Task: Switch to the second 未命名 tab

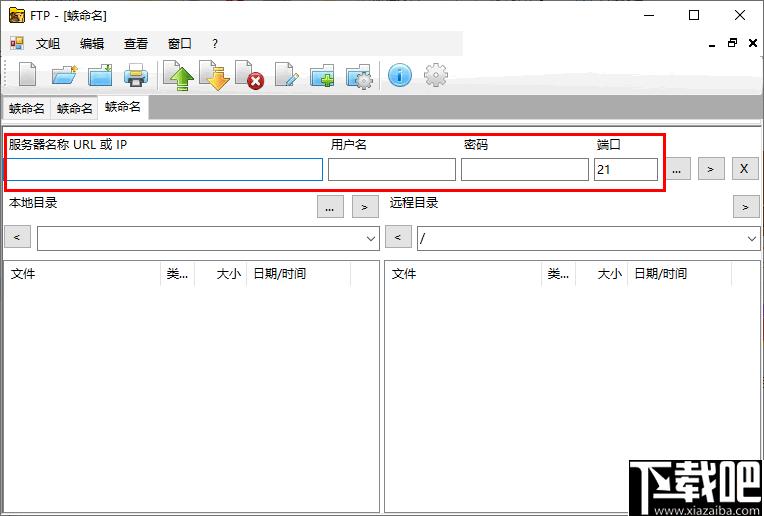Action: click(75, 108)
